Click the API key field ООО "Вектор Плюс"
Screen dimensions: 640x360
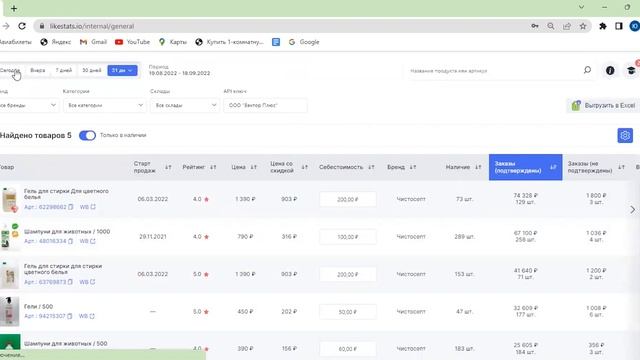point(265,105)
